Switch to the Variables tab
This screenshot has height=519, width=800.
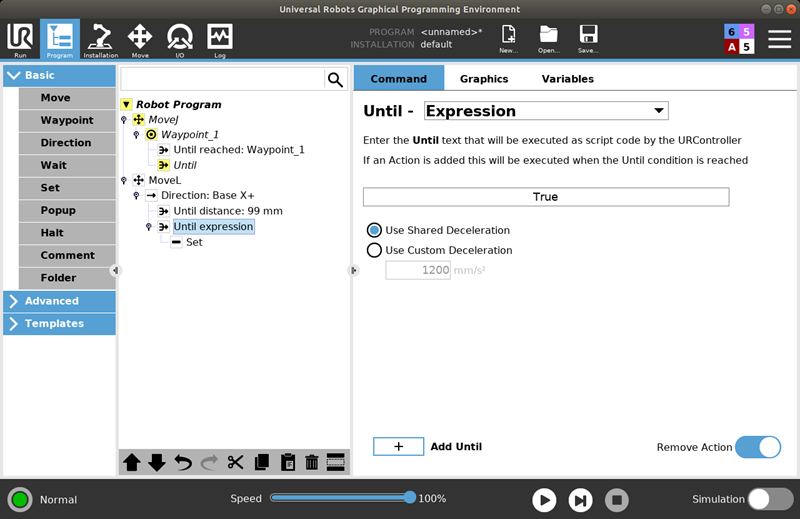567,79
